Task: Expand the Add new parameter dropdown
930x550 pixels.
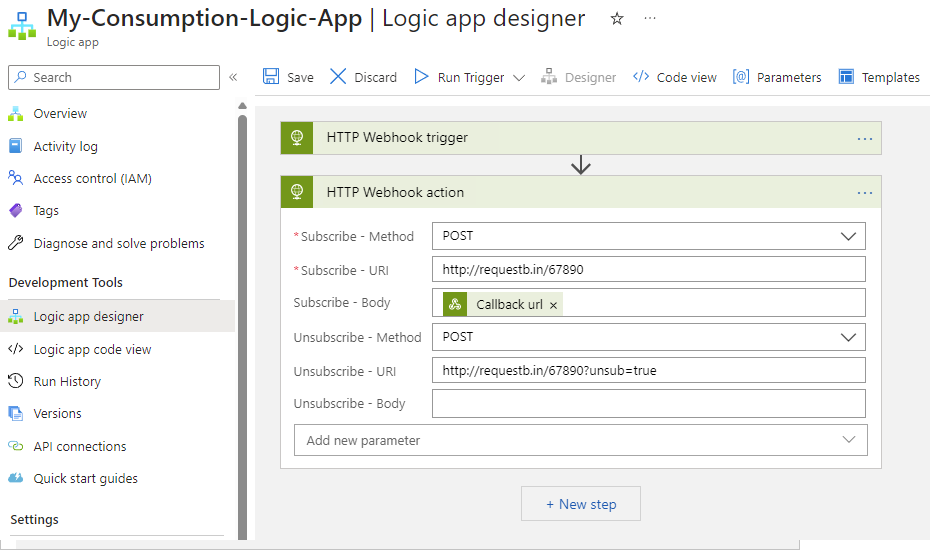Action: [x=849, y=440]
